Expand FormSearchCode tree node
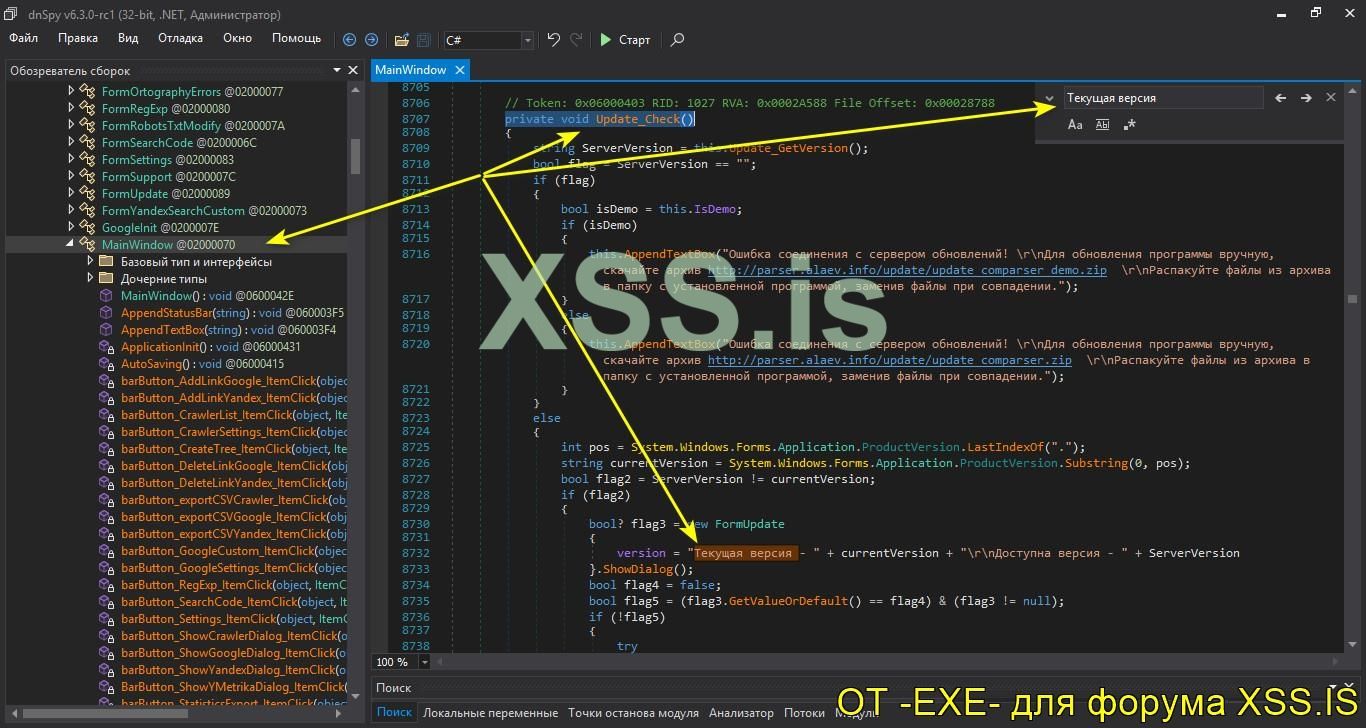The height and width of the screenshot is (728, 1366). 71,142
